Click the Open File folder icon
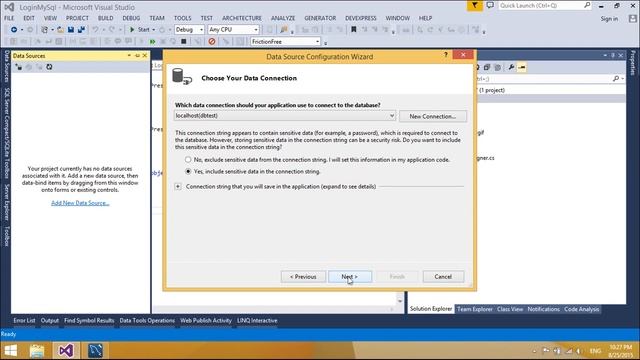640x360 pixels. point(60,30)
